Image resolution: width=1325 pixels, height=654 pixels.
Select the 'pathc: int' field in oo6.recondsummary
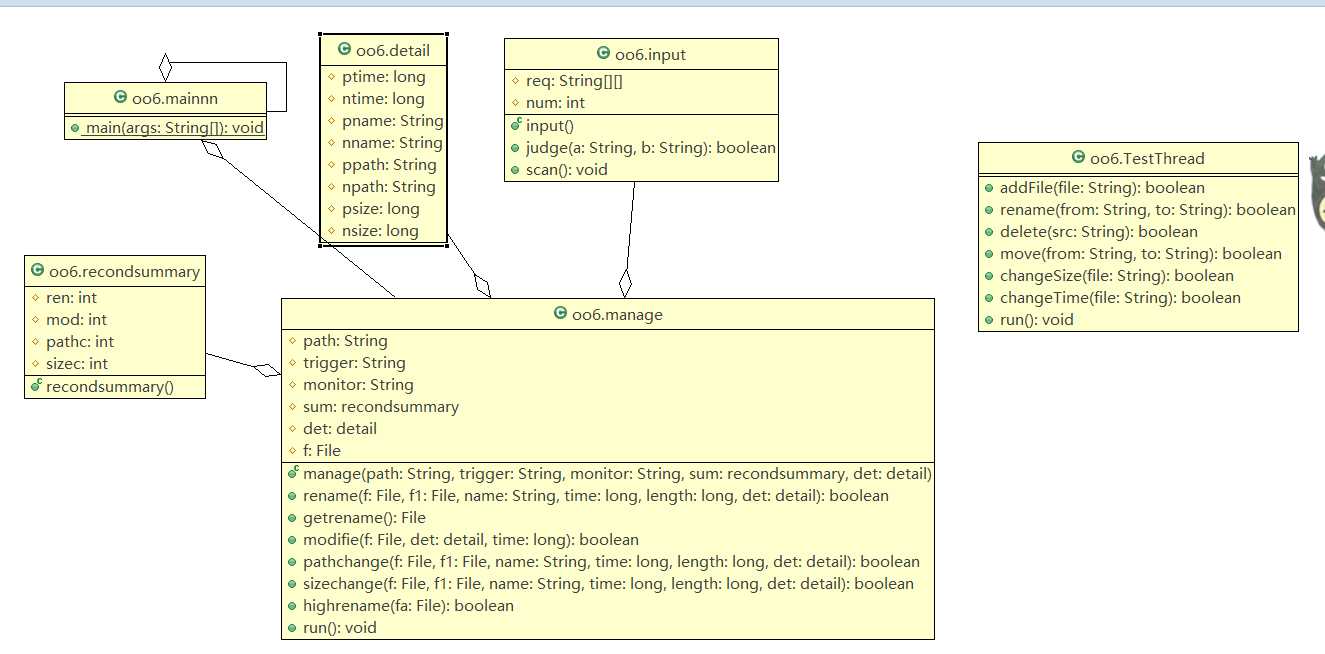[x=80, y=342]
